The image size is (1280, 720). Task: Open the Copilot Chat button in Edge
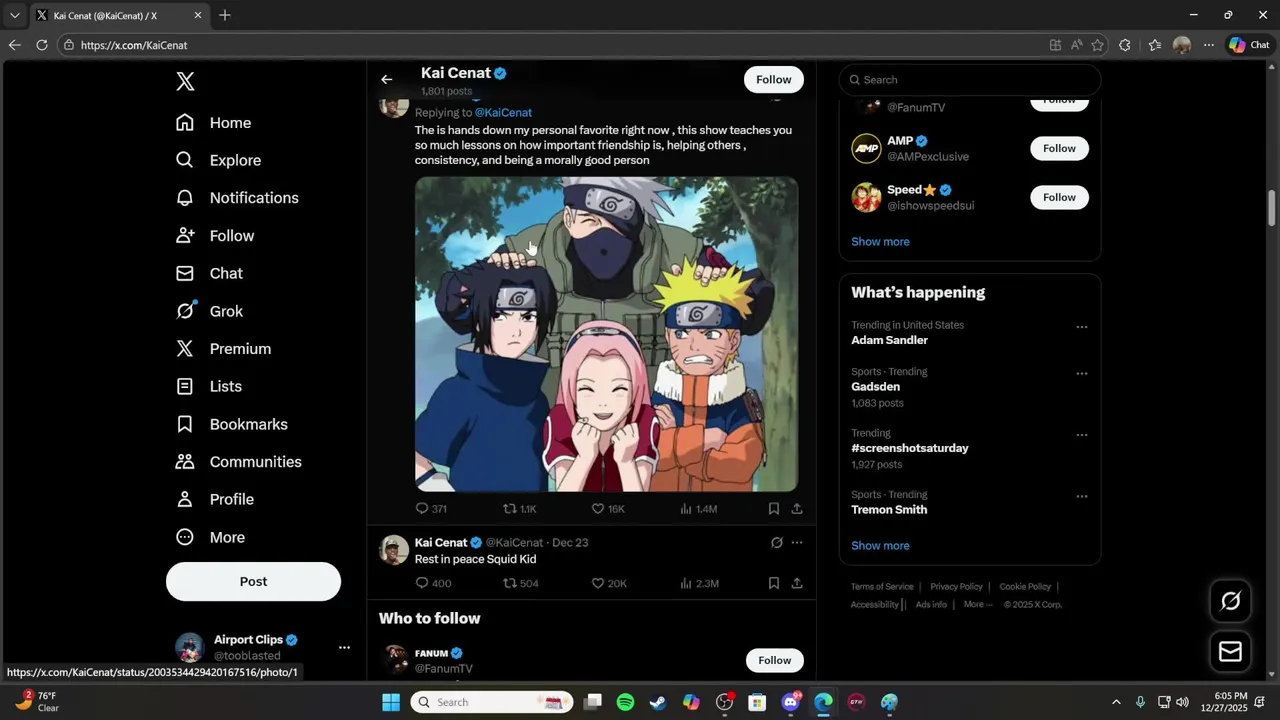click(x=1250, y=45)
